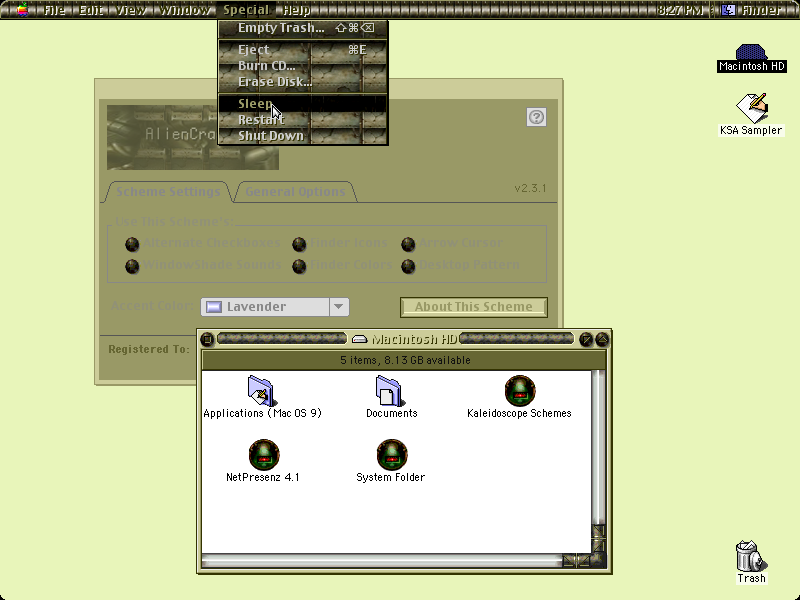Click the About This Scheme button
The height and width of the screenshot is (600, 800).
coord(473,307)
